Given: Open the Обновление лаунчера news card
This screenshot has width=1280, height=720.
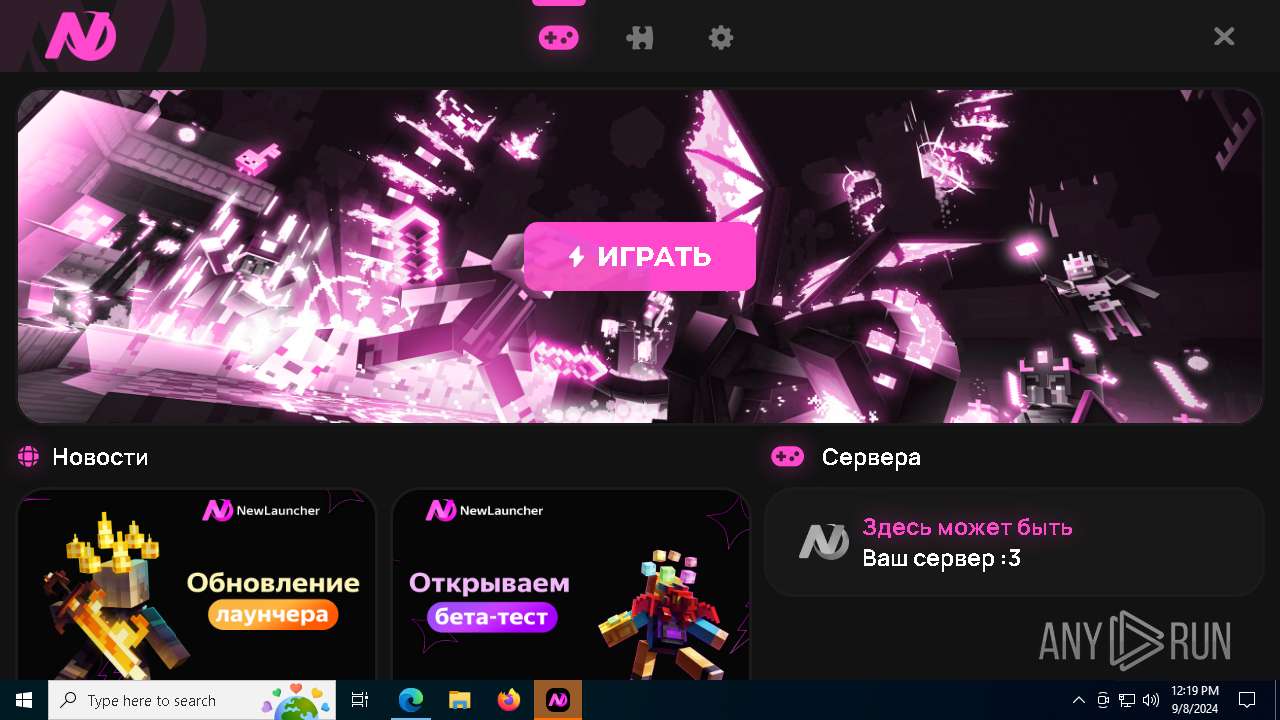Looking at the screenshot, I should [196, 584].
